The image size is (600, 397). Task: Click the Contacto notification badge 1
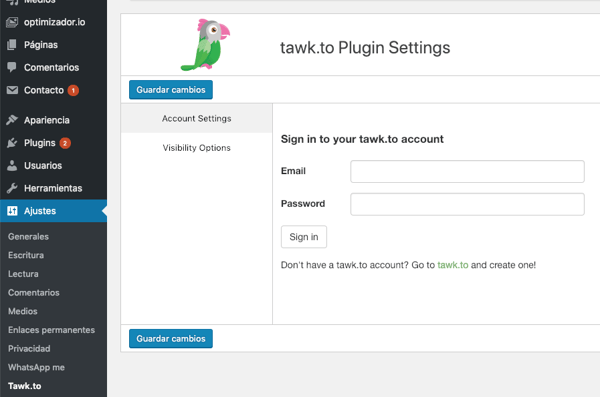[73, 90]
